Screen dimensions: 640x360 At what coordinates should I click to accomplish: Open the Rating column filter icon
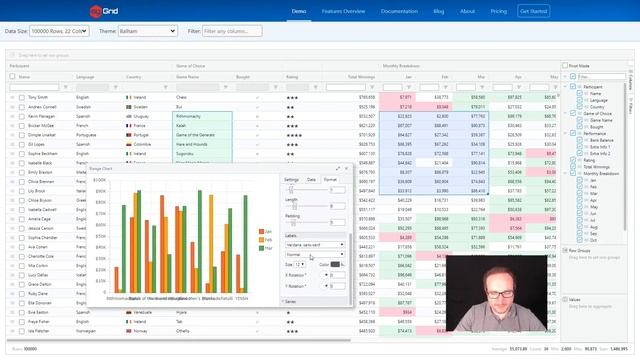pos(315,87)
